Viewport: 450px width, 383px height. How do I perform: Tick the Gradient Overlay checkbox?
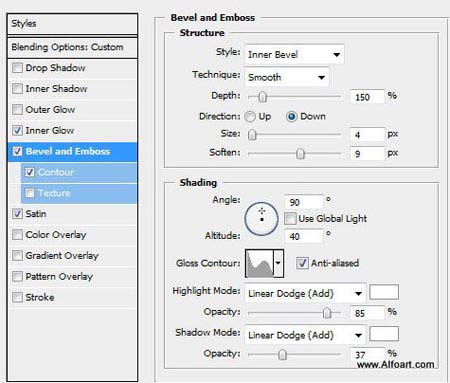click(17, 256)
